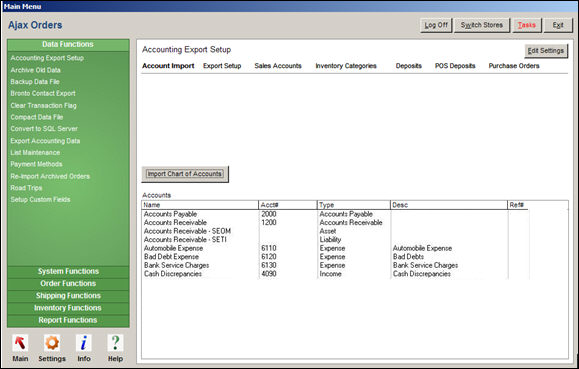The height and width of the screenshot is (369, 579).
Task: Click Import Chart of Accounts button
Action: 185,174
